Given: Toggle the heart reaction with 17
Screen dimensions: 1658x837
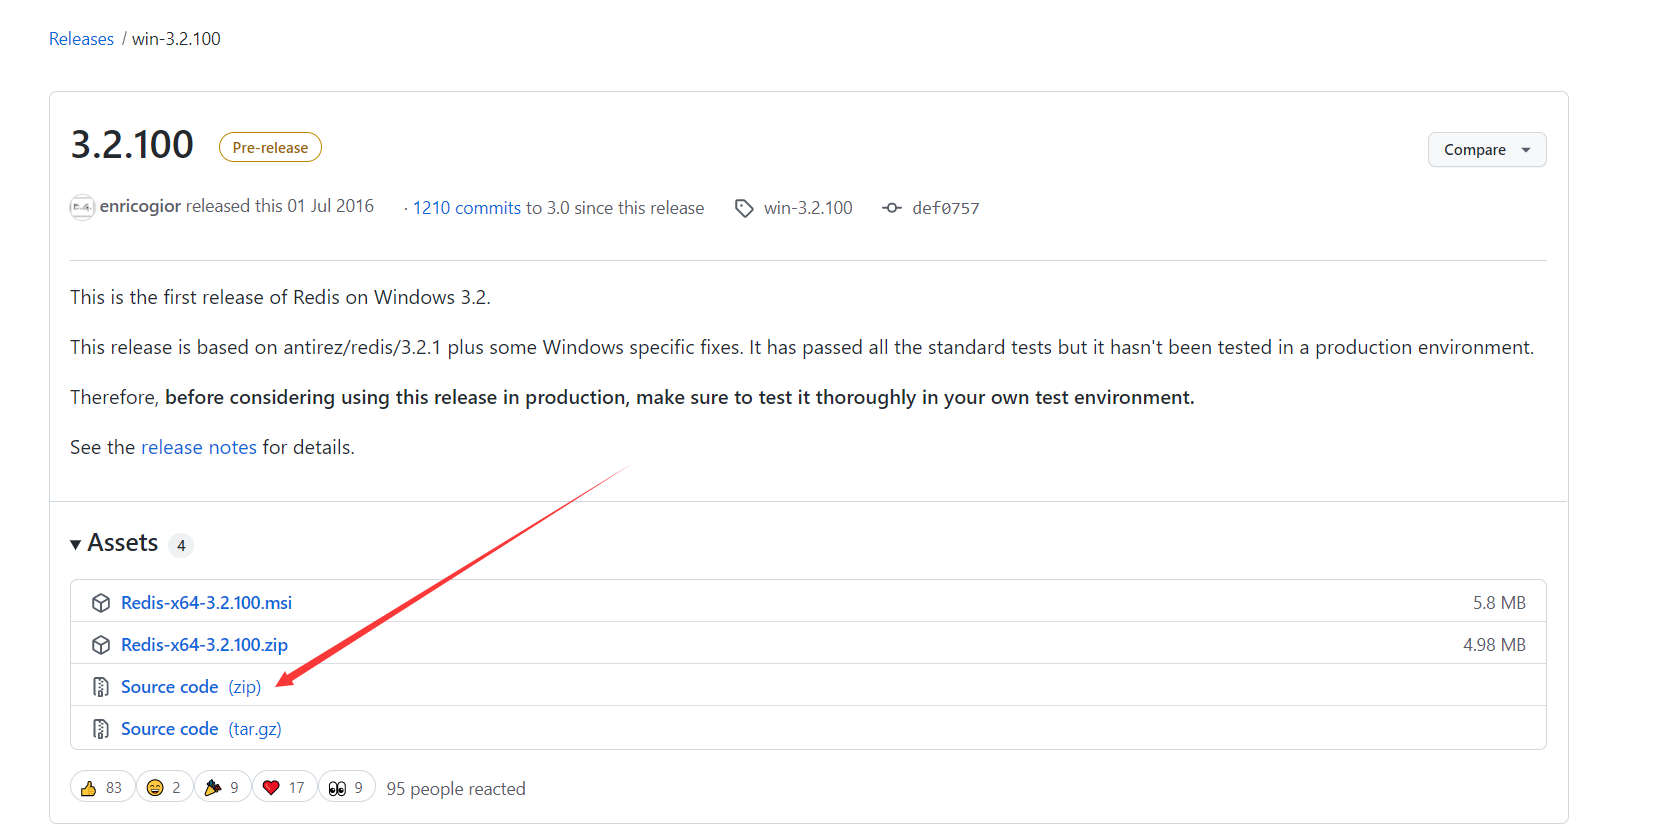Looking at the screenshot, I should click(x=284, y=787).
